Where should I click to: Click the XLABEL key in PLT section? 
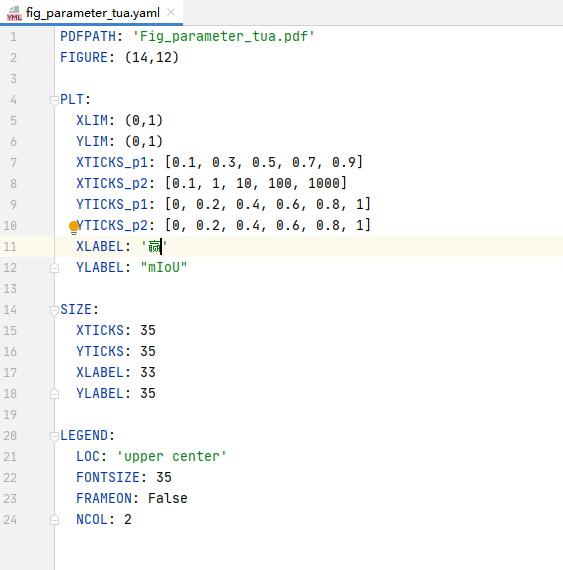(x=100, y=246)
